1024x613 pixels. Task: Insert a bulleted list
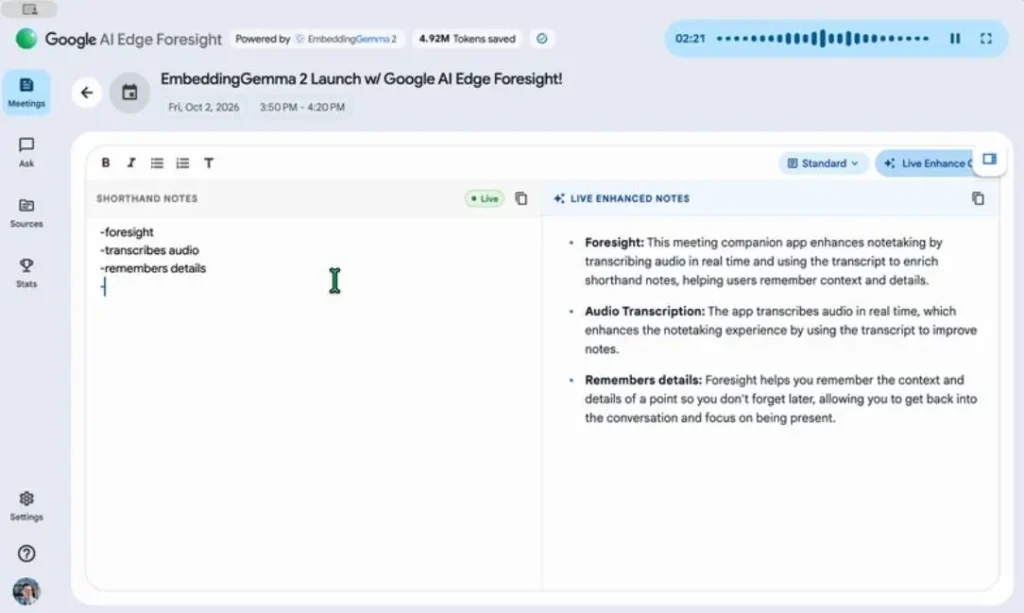pyautogui.click(x=157, y=163)
